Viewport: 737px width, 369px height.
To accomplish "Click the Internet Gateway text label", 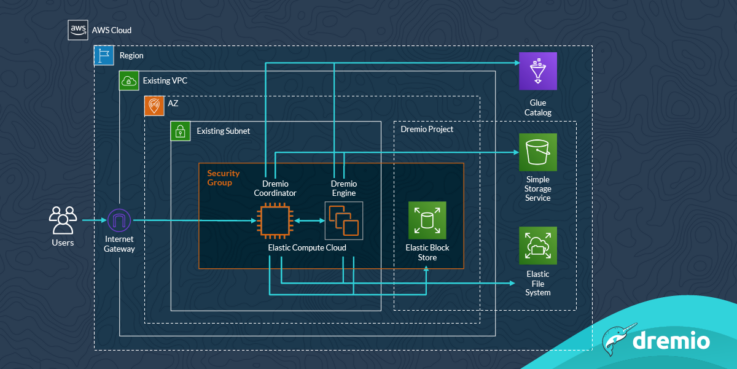I will pos(119,244).
